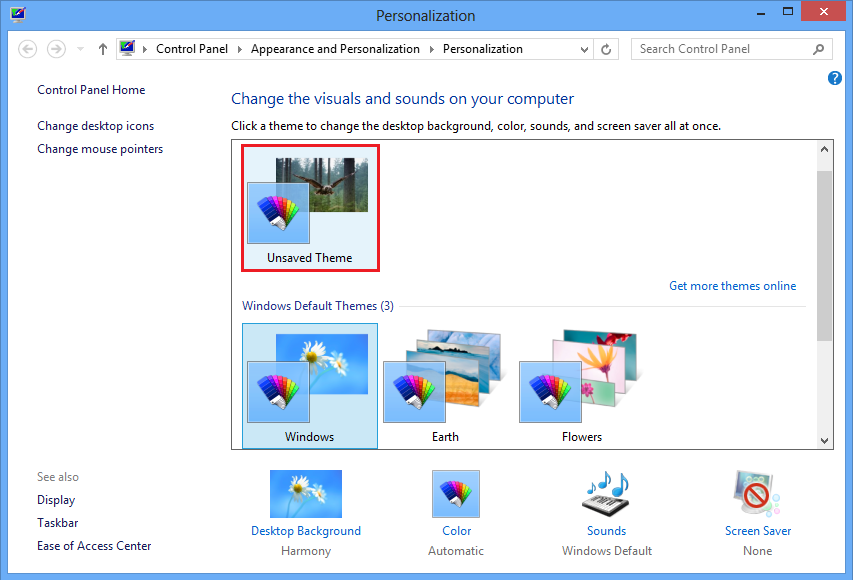Click the theme list scroll up arrow

coord(825,149)
